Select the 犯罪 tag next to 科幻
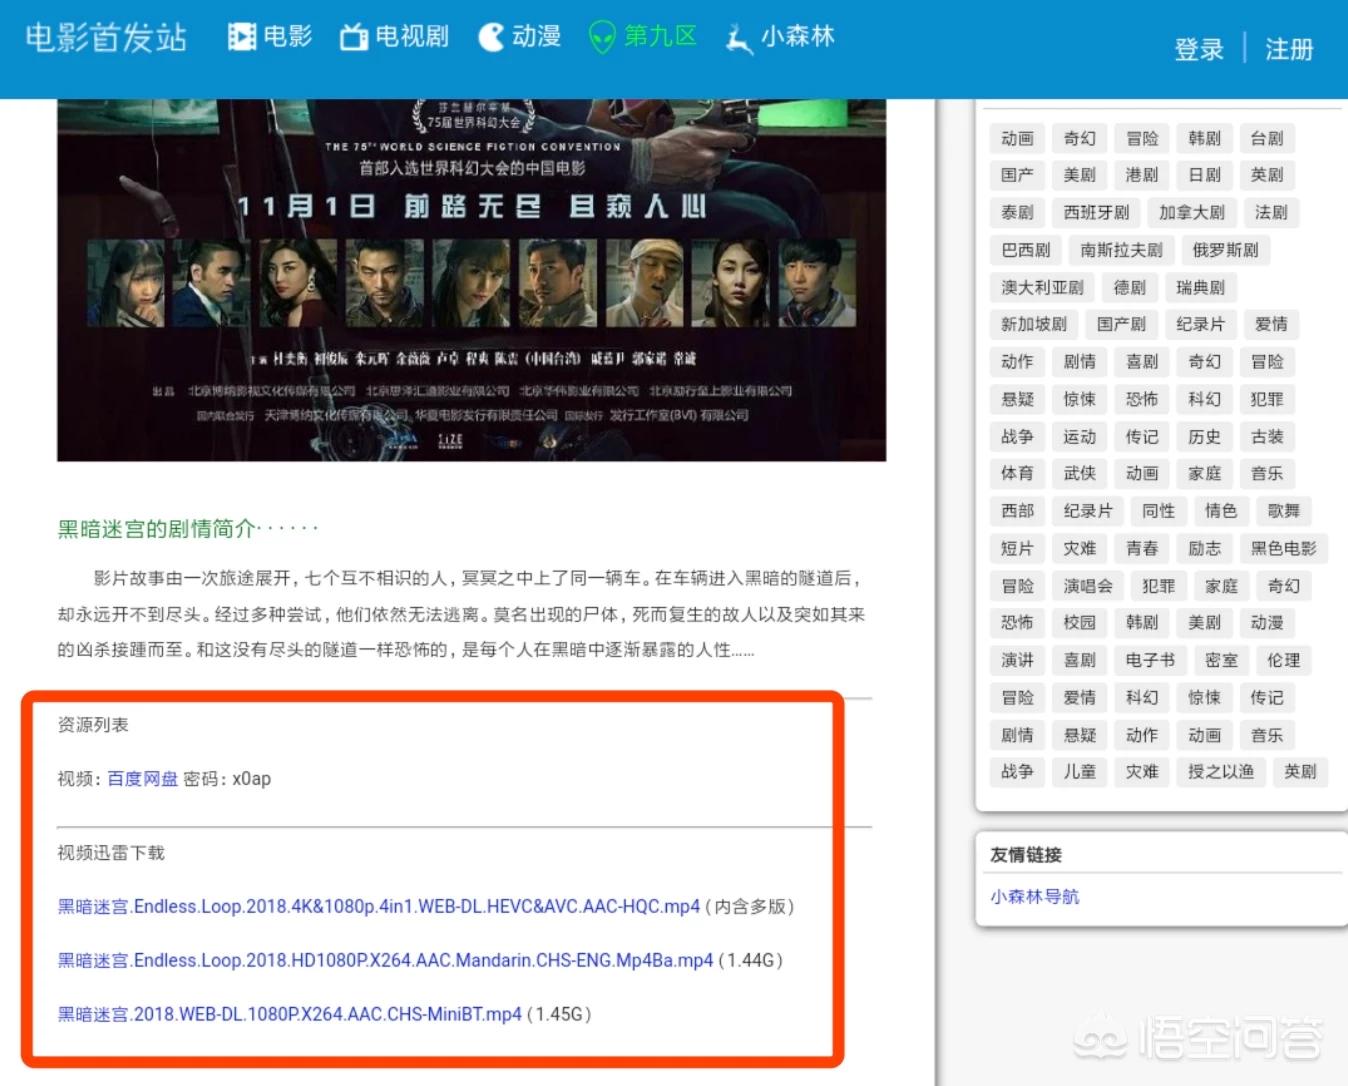The height and width of the screenshot is (1086, 1348). coord(1267,399)
